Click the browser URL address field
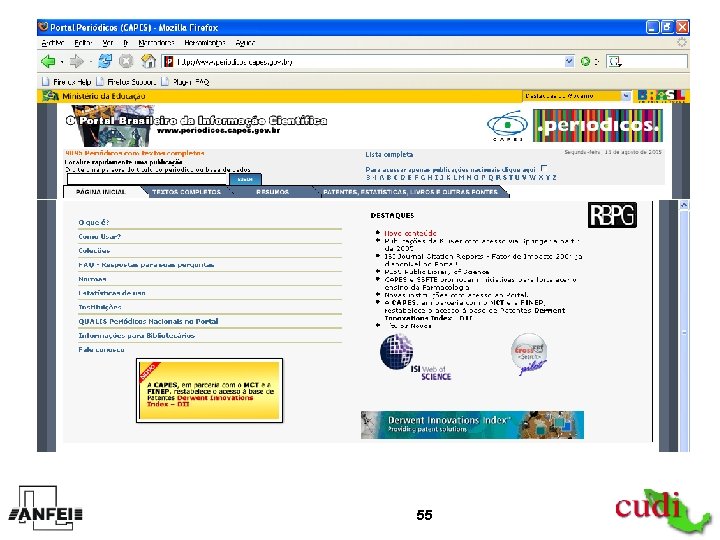The height and width of the screenshot is (540, 720). 369,62
